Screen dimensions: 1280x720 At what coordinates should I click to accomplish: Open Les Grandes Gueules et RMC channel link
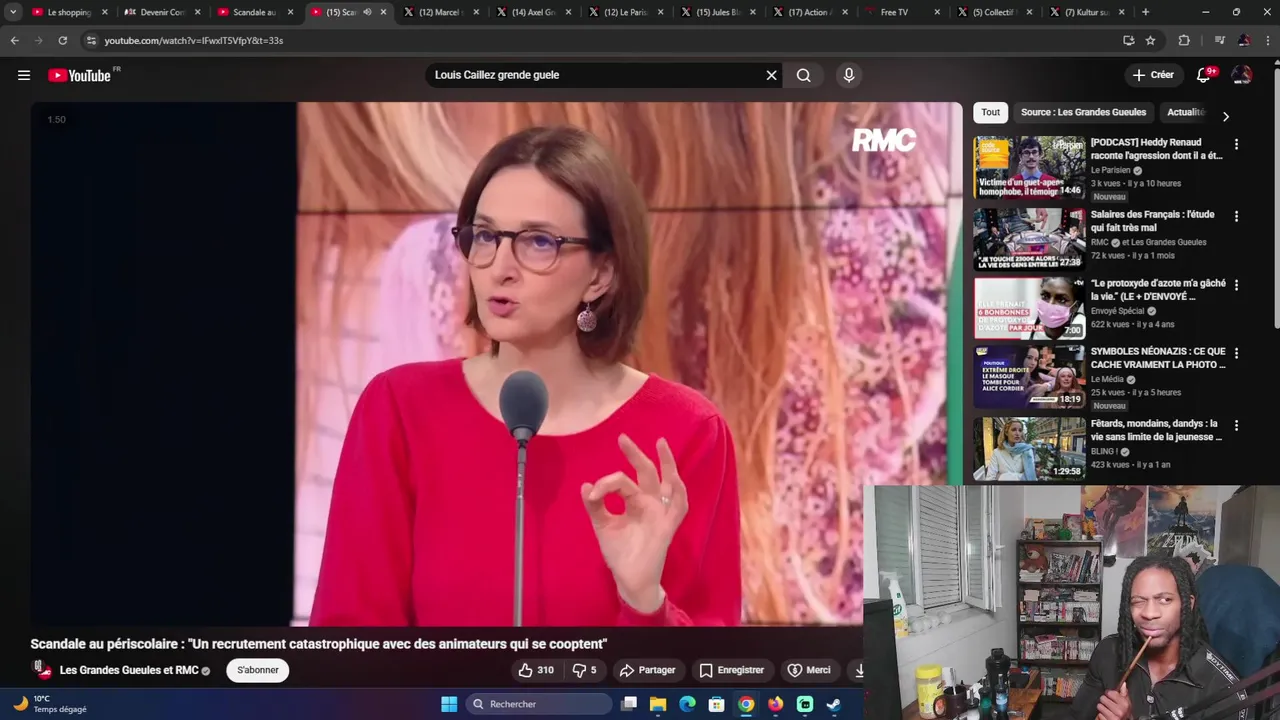point(129,670)
